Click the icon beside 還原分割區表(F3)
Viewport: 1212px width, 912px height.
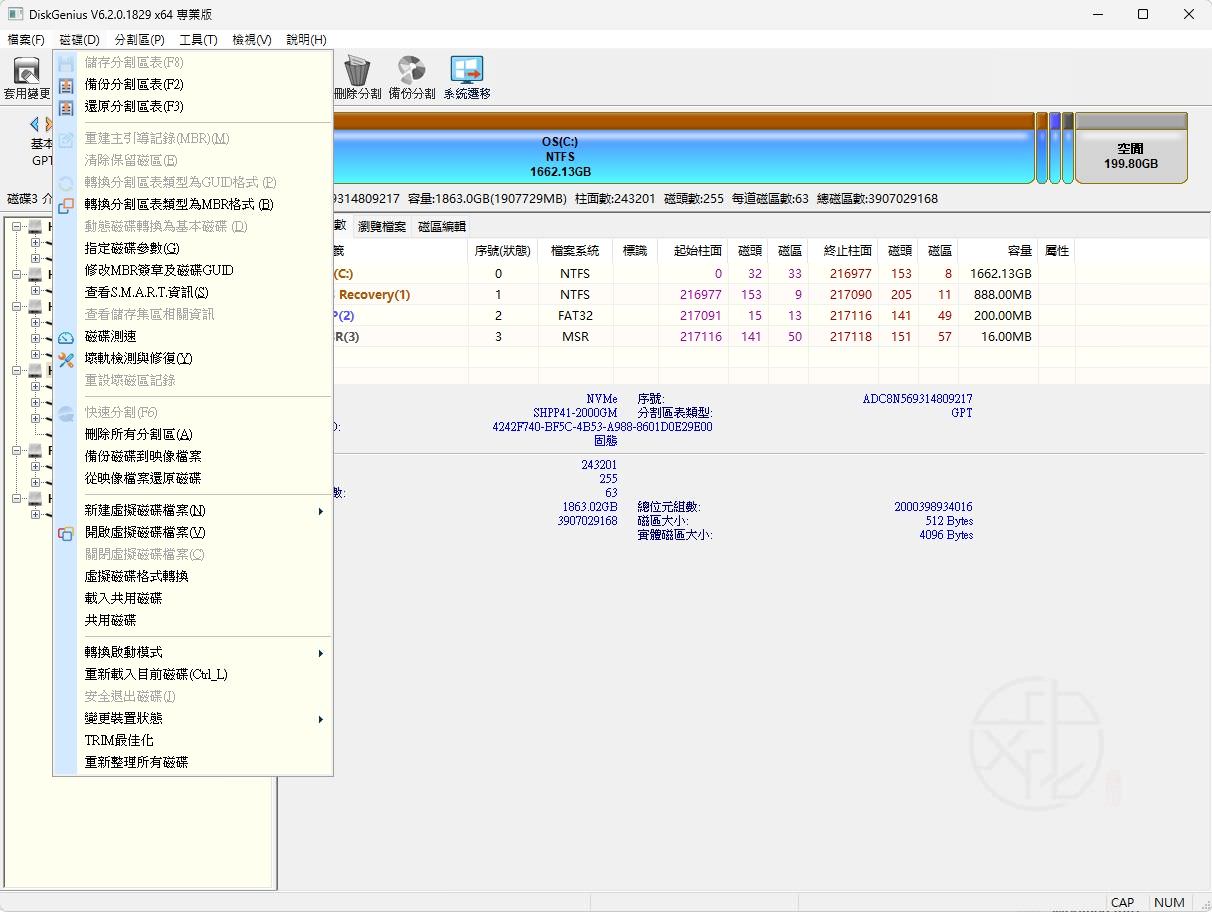(66, 107)
